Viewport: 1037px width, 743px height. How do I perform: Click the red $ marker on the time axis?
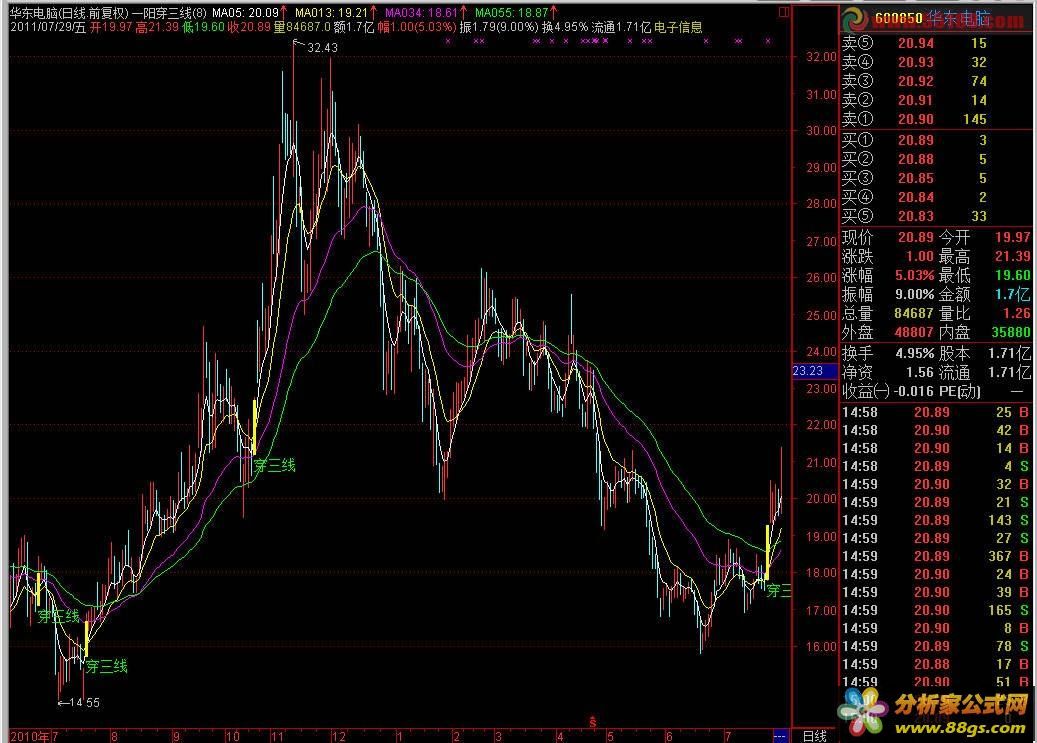(593, 722)
